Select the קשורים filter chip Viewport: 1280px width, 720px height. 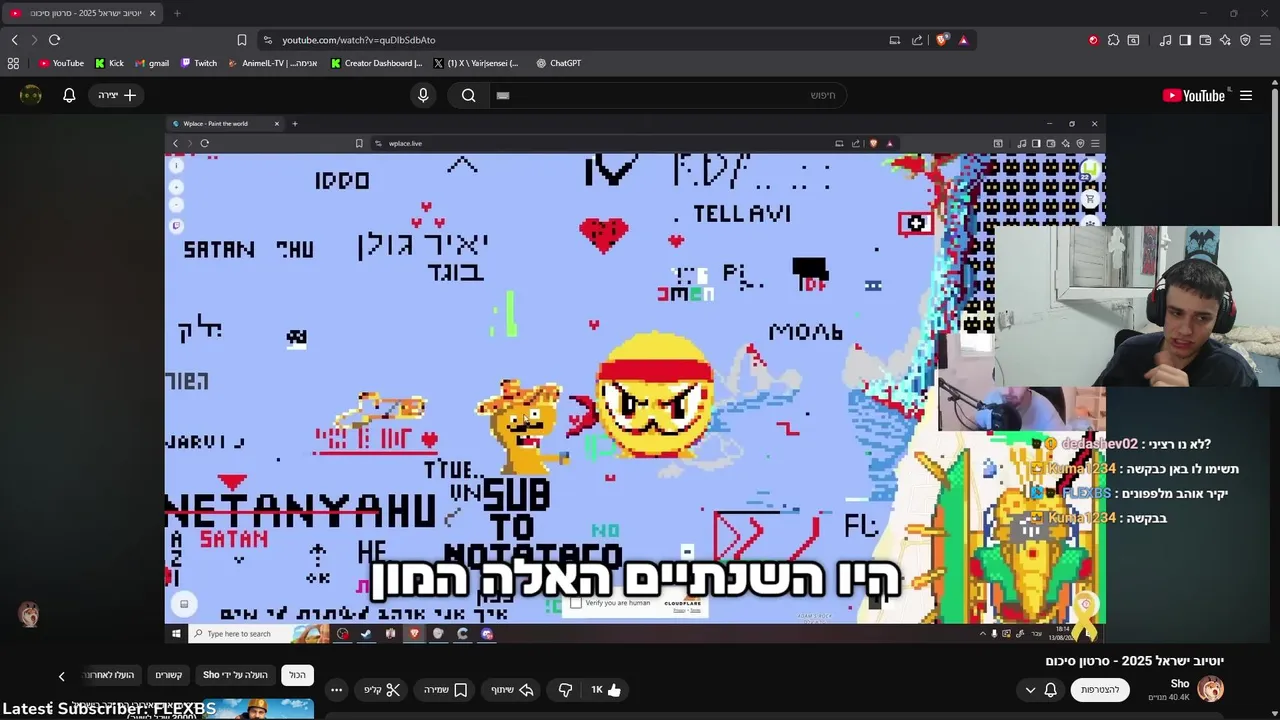[168, 675]
